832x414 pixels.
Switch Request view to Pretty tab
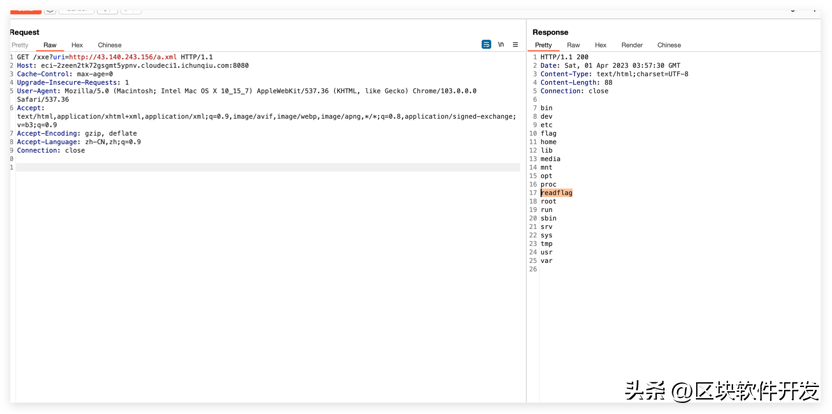[20, 45]
